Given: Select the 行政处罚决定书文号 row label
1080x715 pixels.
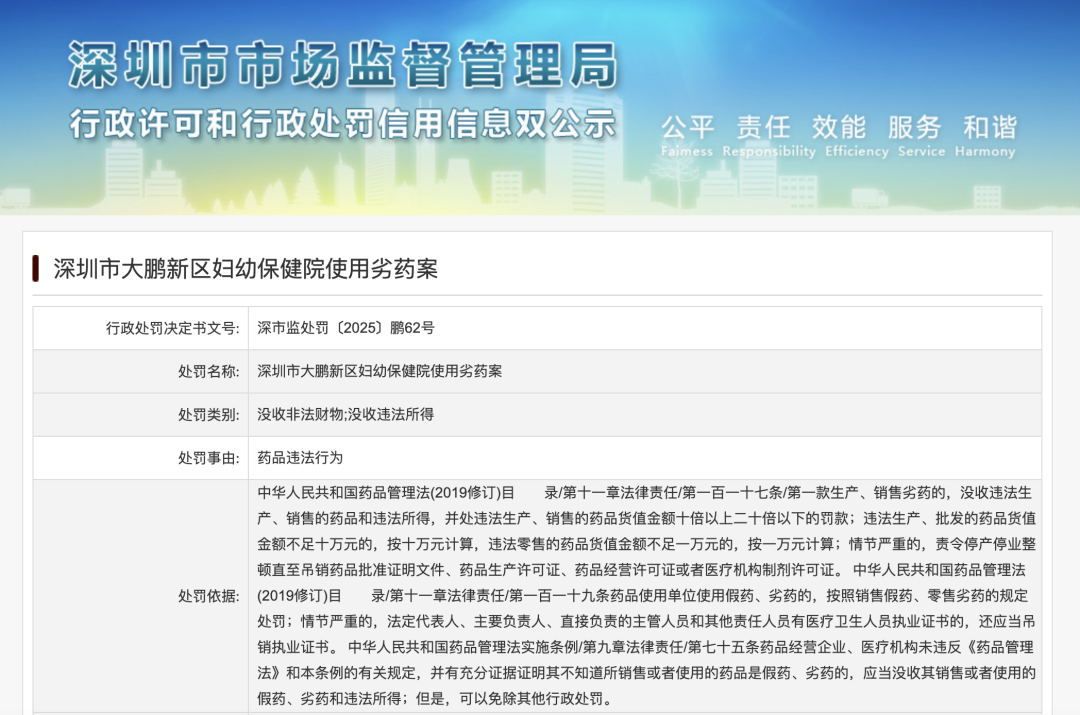Looking at the screenshot, I should [172, 327].
